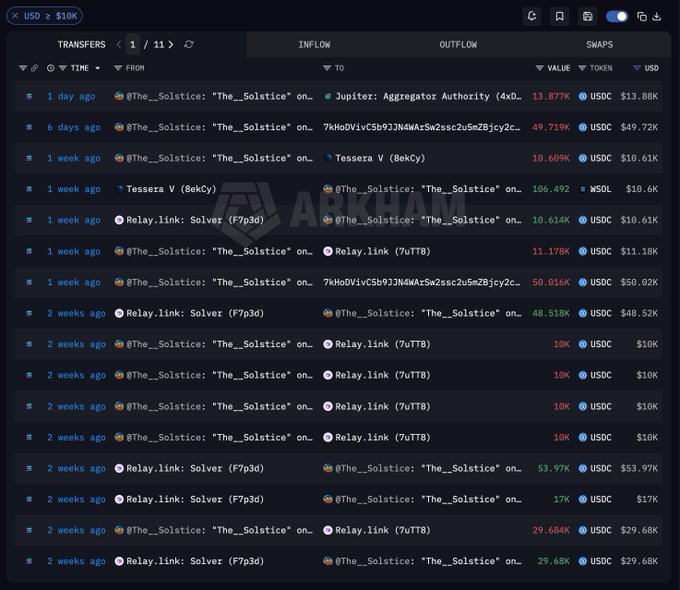The width and height of the screenshot is (680, 590).
Task: Click the chain link column icon
Action: (x=34, y=68)
